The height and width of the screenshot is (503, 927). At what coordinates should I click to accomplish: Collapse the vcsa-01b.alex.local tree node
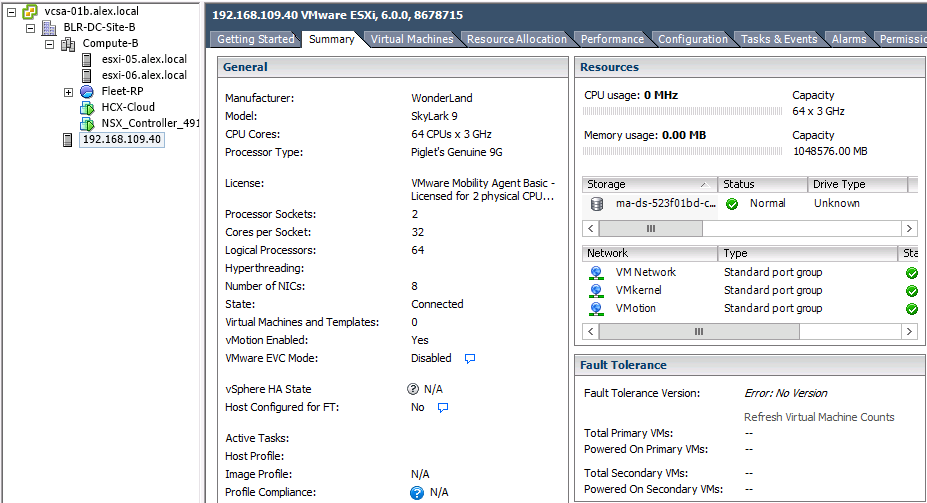tap(10, 11)
